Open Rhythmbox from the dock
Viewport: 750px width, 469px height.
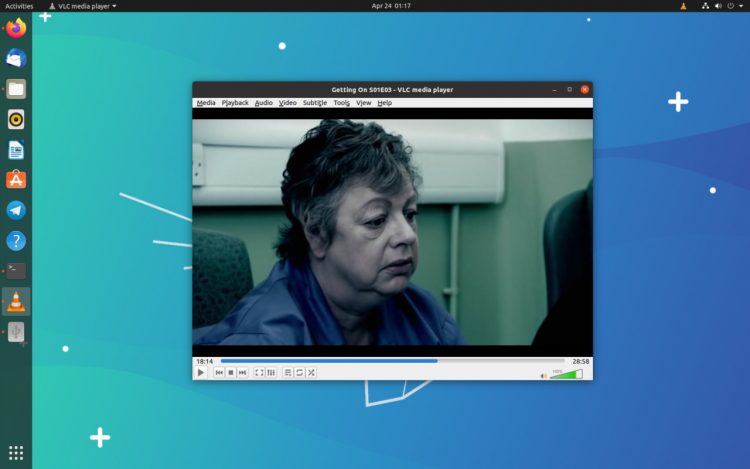click(x=16, y=120)
